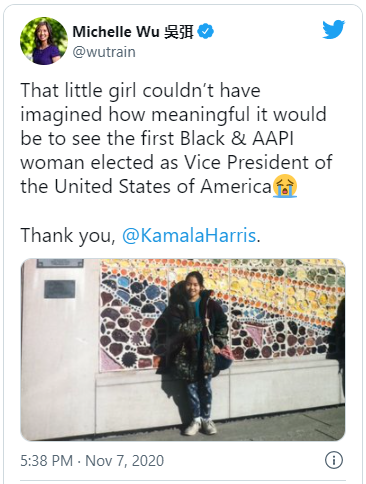Click the loudly crying face emoji

pos(285,186)
